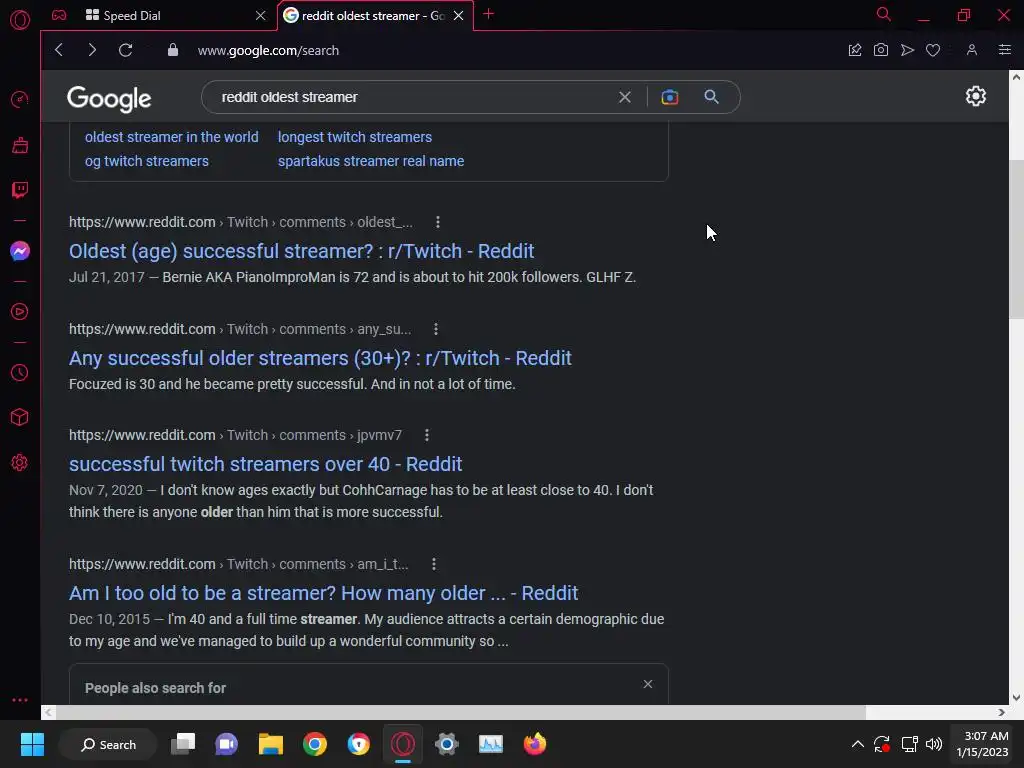Open Easy Setup menu icon
The width and height of the screenshot is (1024, 768).
(x=1004, y=50)
